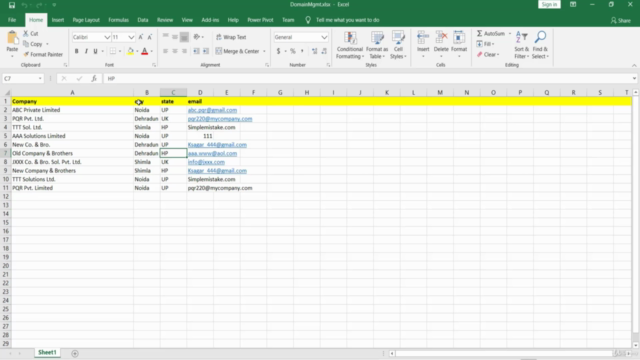Open Customize Quick Access Toolbar arrow

point(54,5)
